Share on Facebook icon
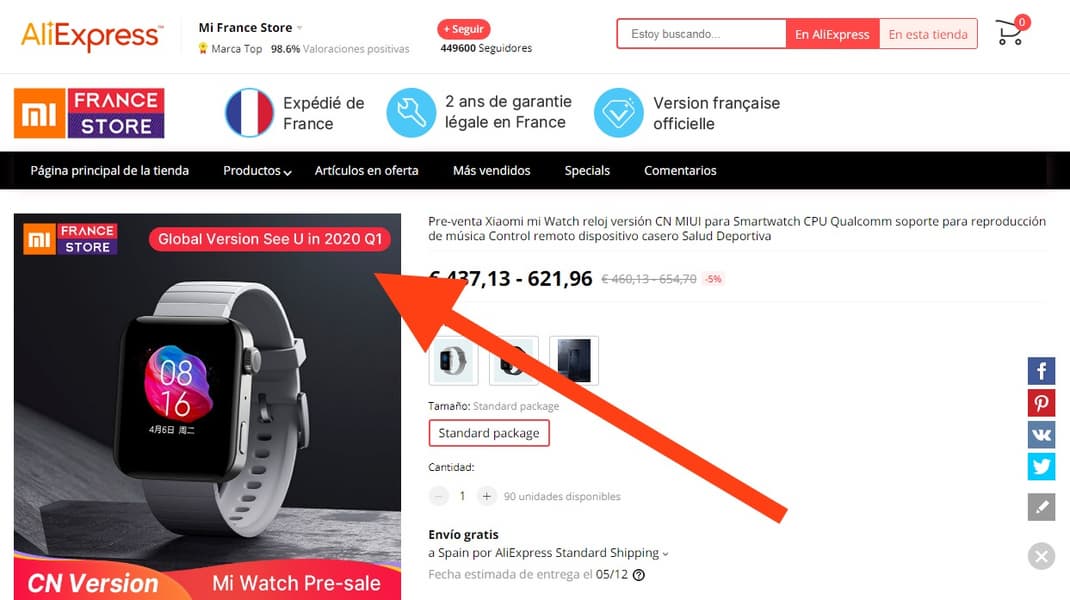The width and height of the screenshot is (1070, 600). (1041, 371)
